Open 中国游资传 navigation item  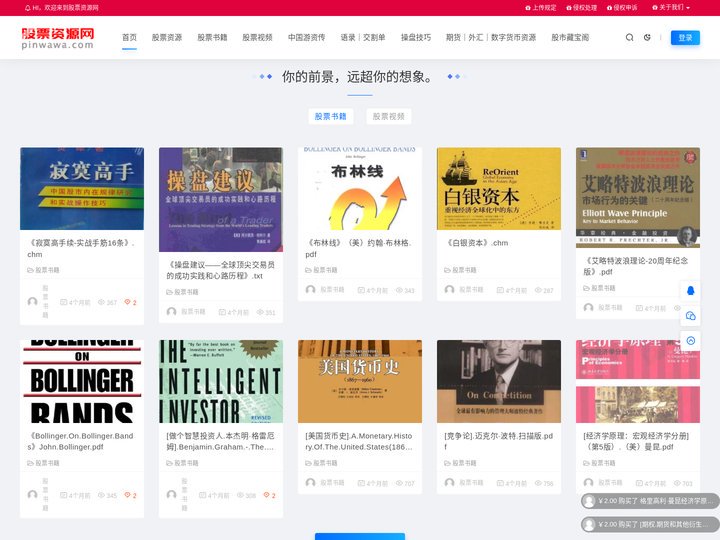[x=306, y=37]
